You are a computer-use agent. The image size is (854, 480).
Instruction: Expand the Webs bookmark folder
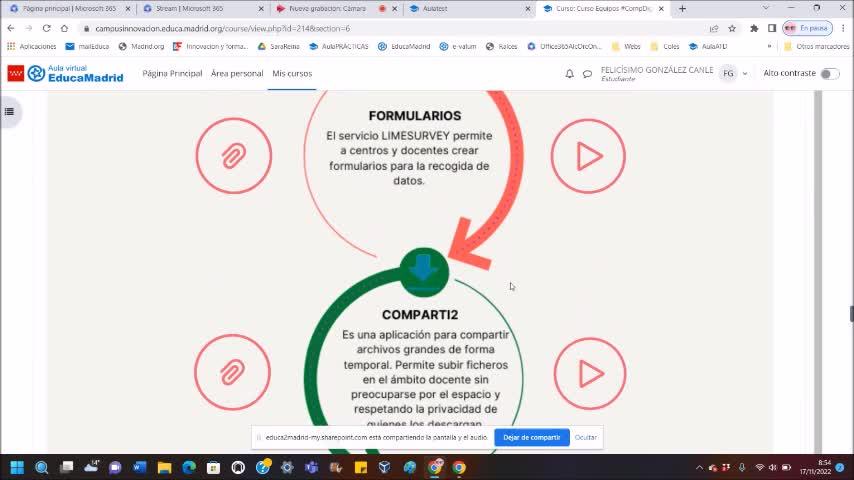pos(626,47)
